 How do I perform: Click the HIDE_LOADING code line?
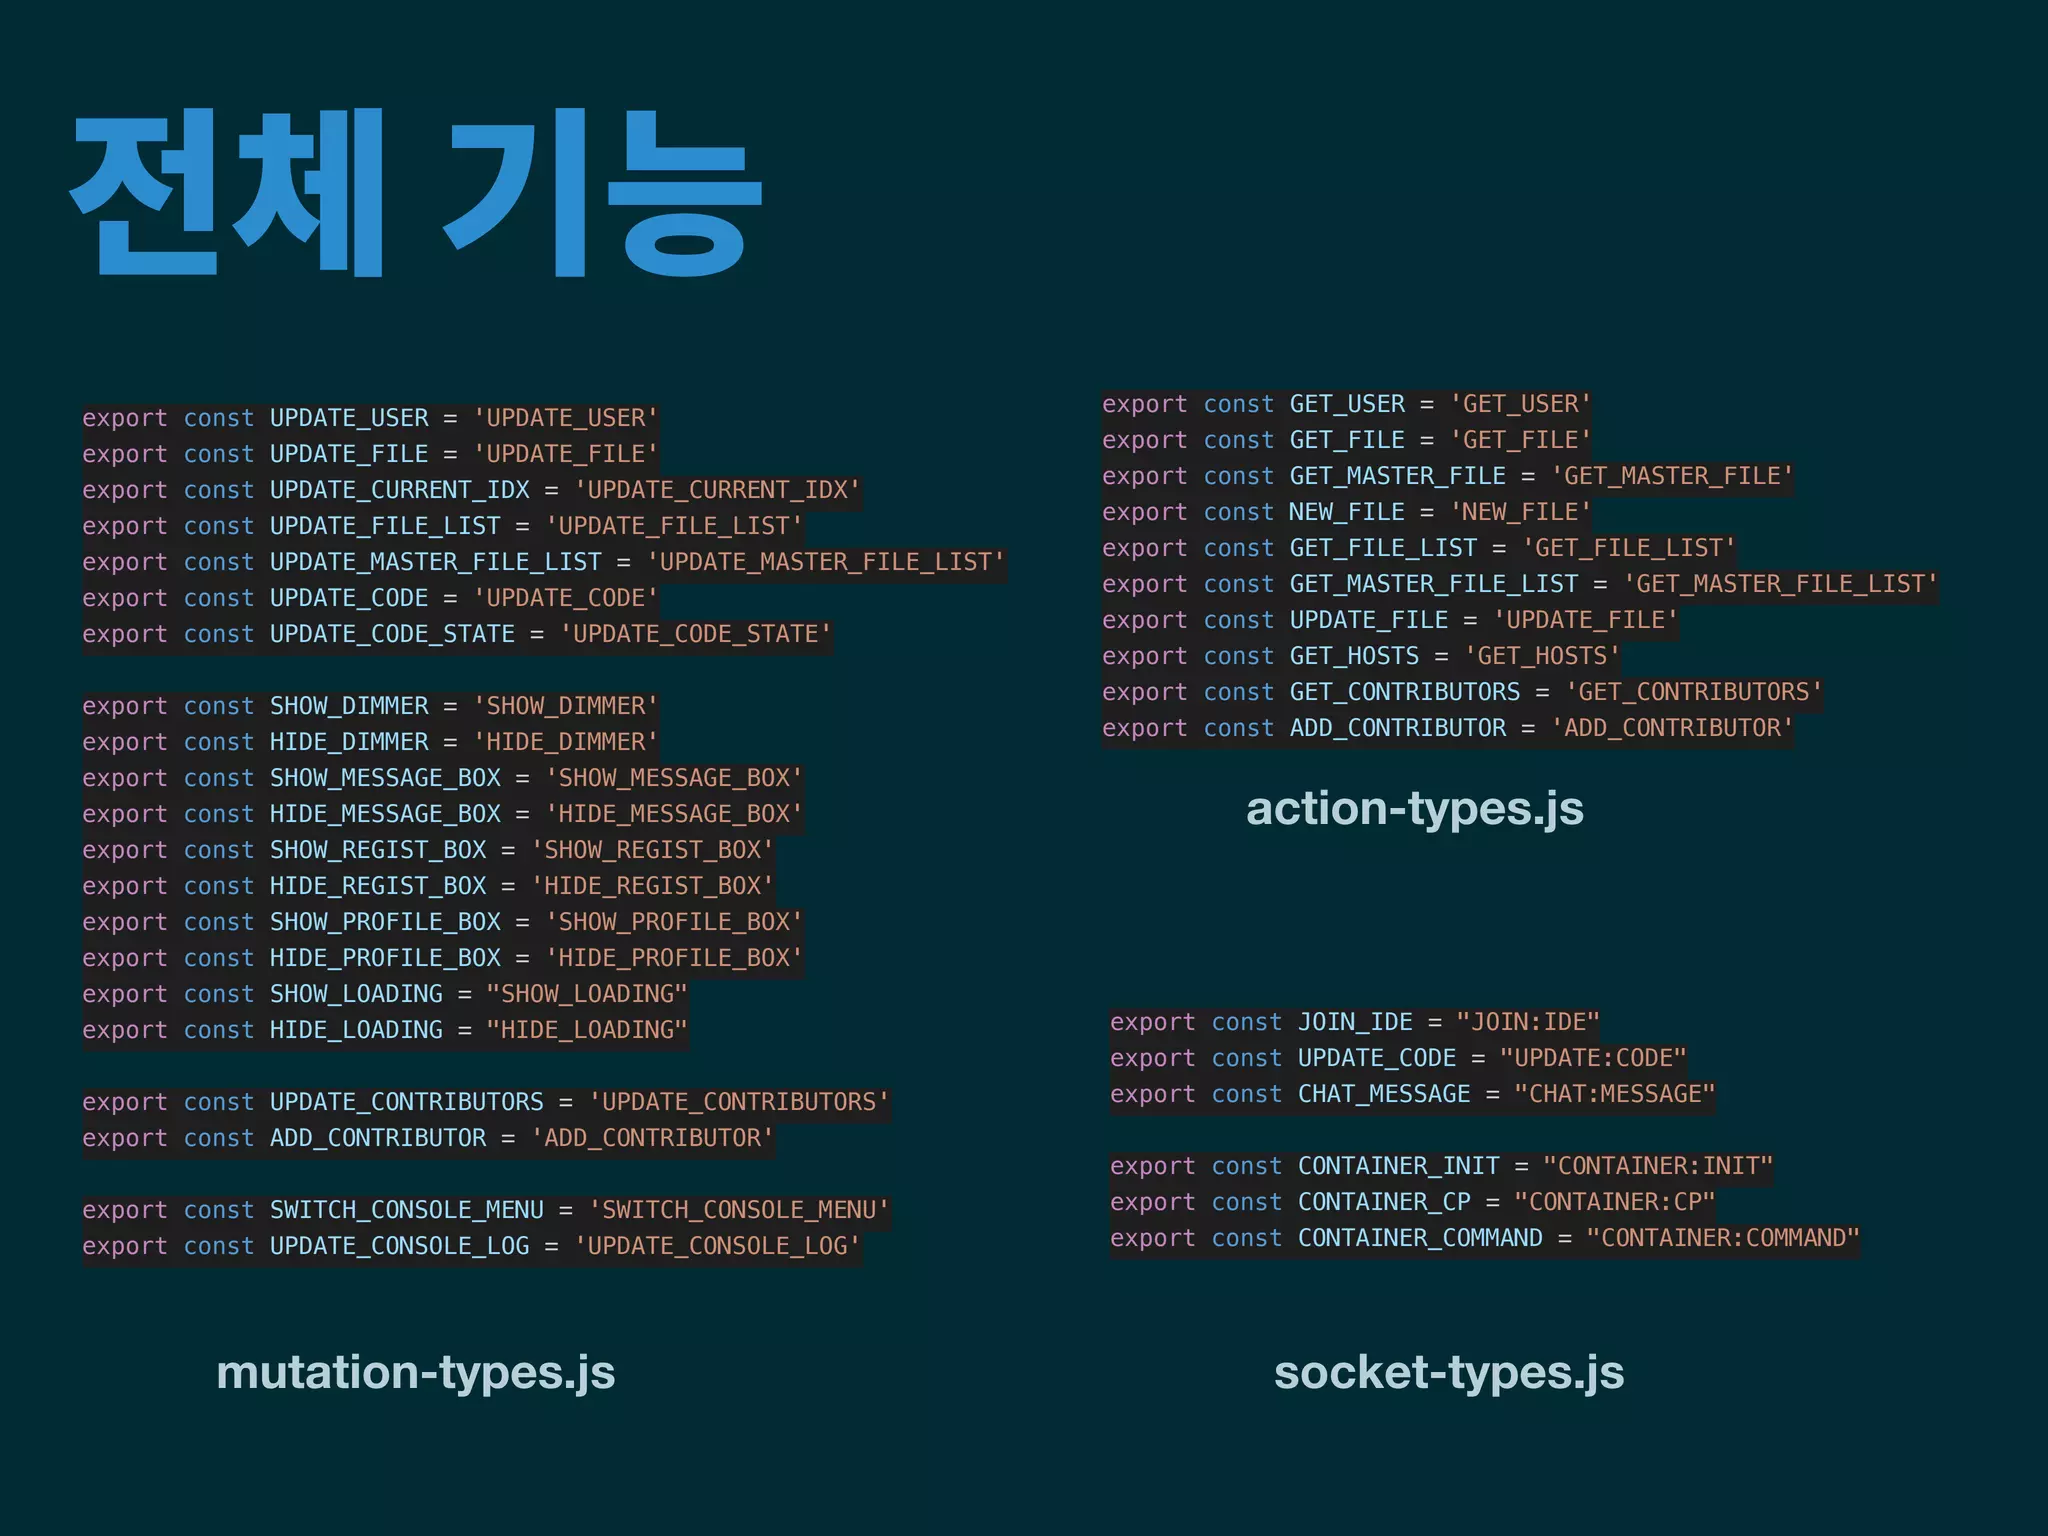click(x=385, y=1030)
